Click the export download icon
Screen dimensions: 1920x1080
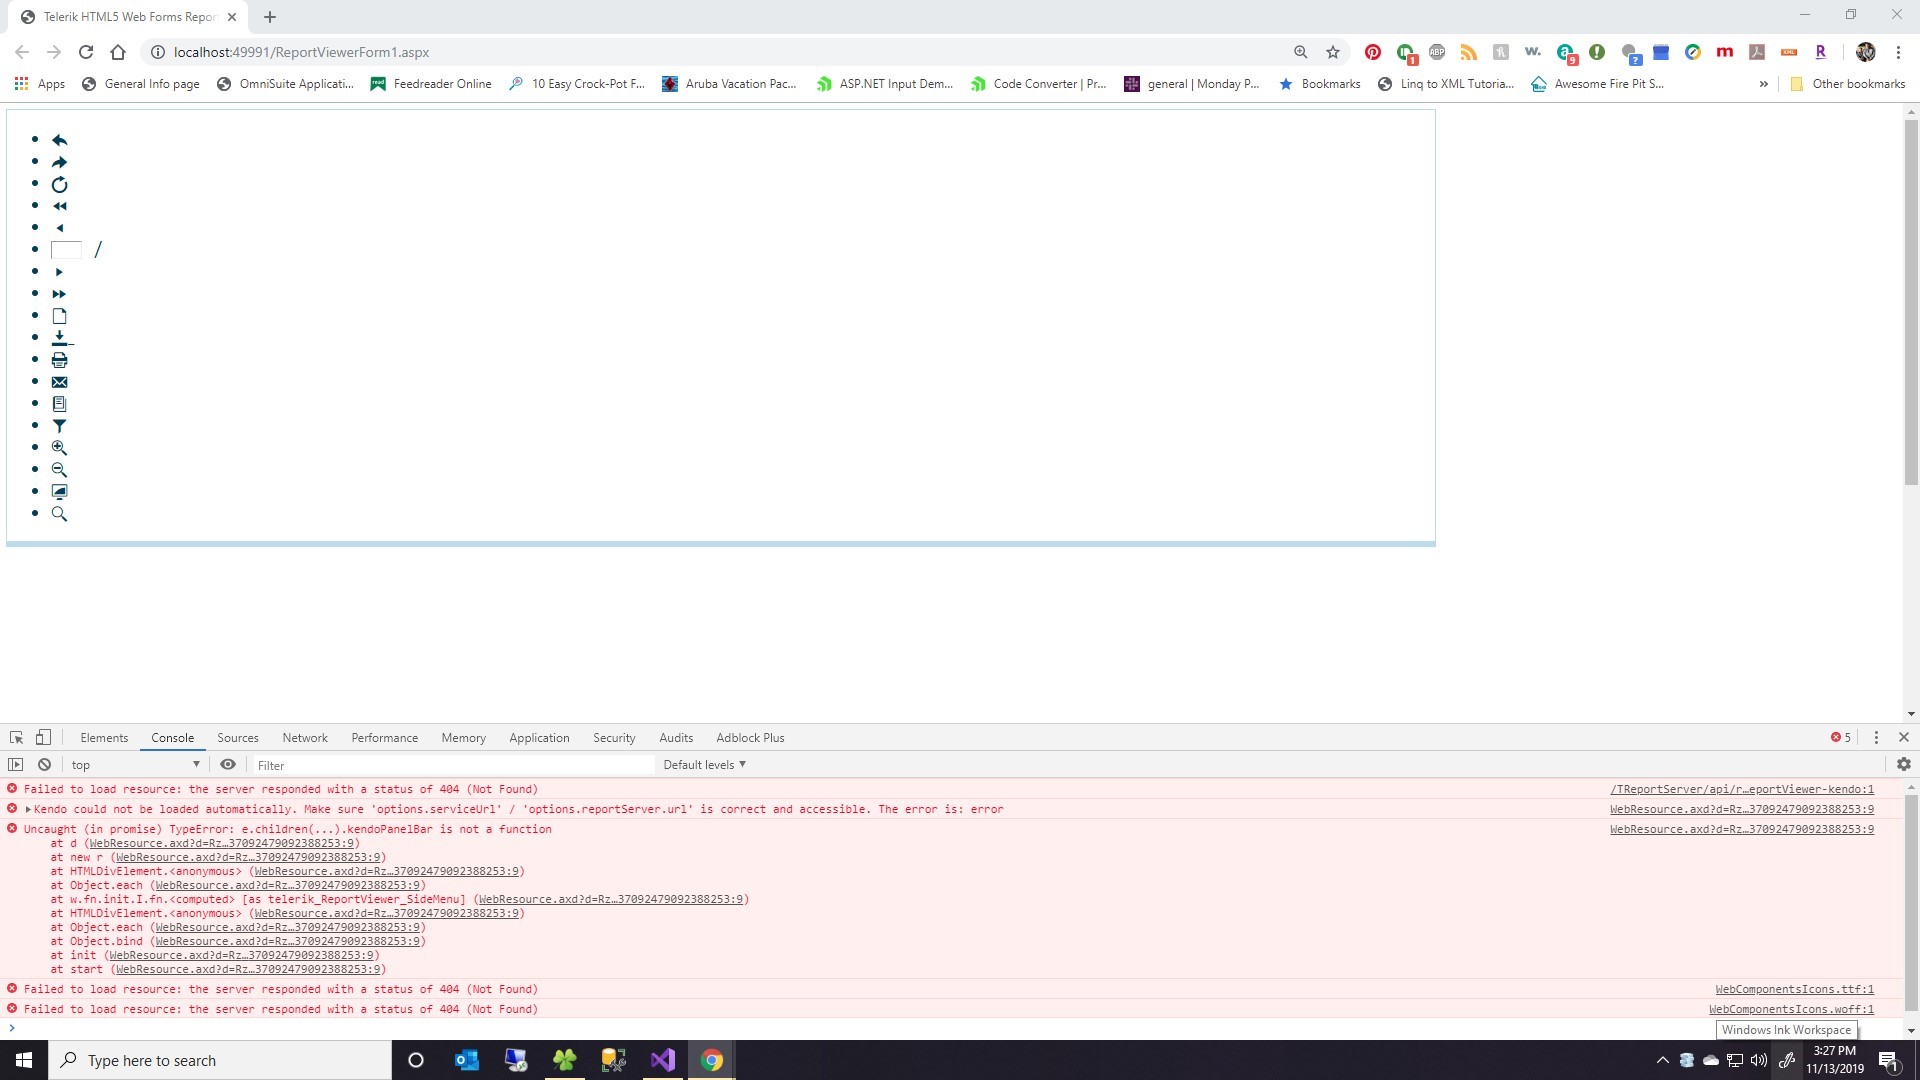tap(60, 338)
